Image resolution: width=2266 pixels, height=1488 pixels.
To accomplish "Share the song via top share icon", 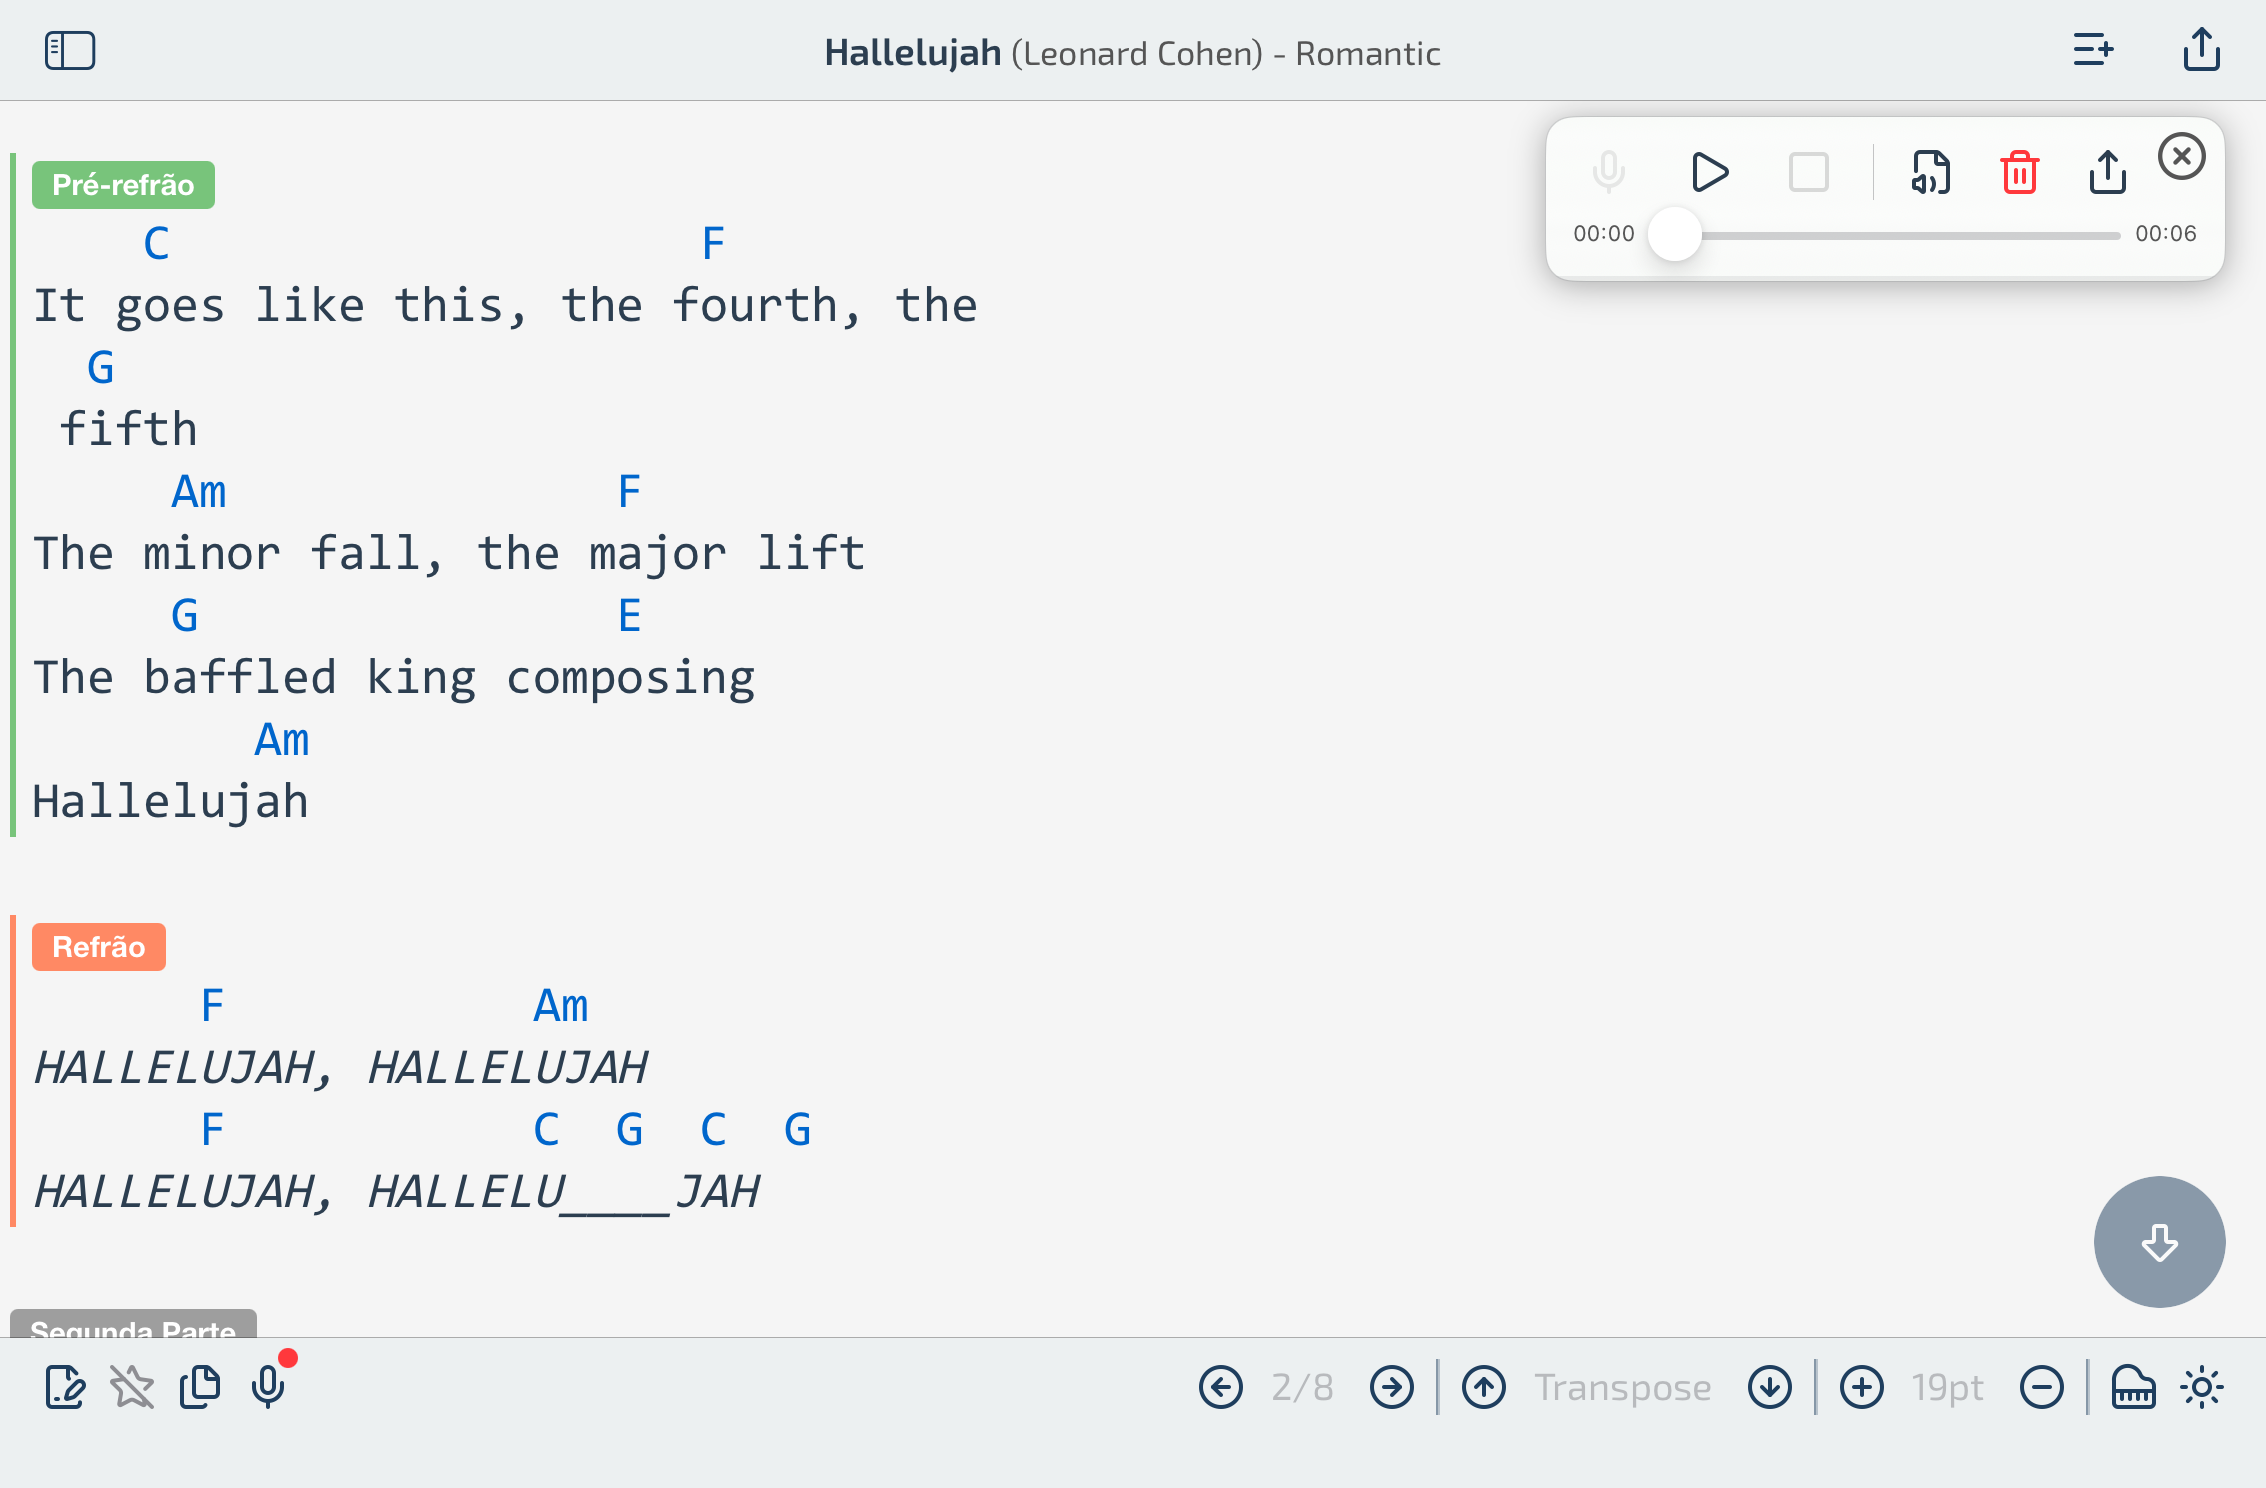I will click(x=2201, y=50).
